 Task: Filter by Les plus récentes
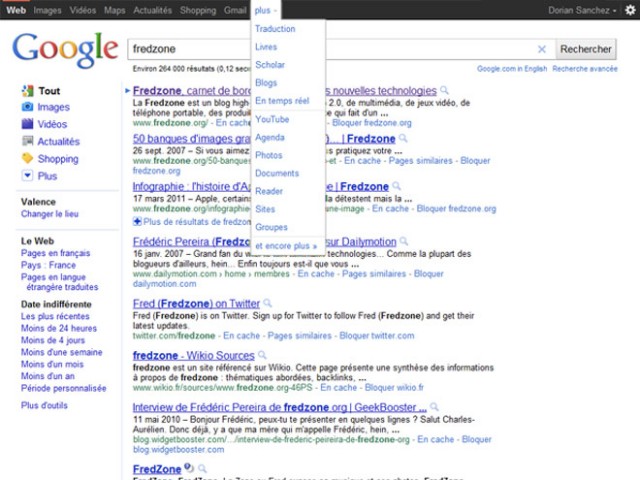(x=55, y=316)
